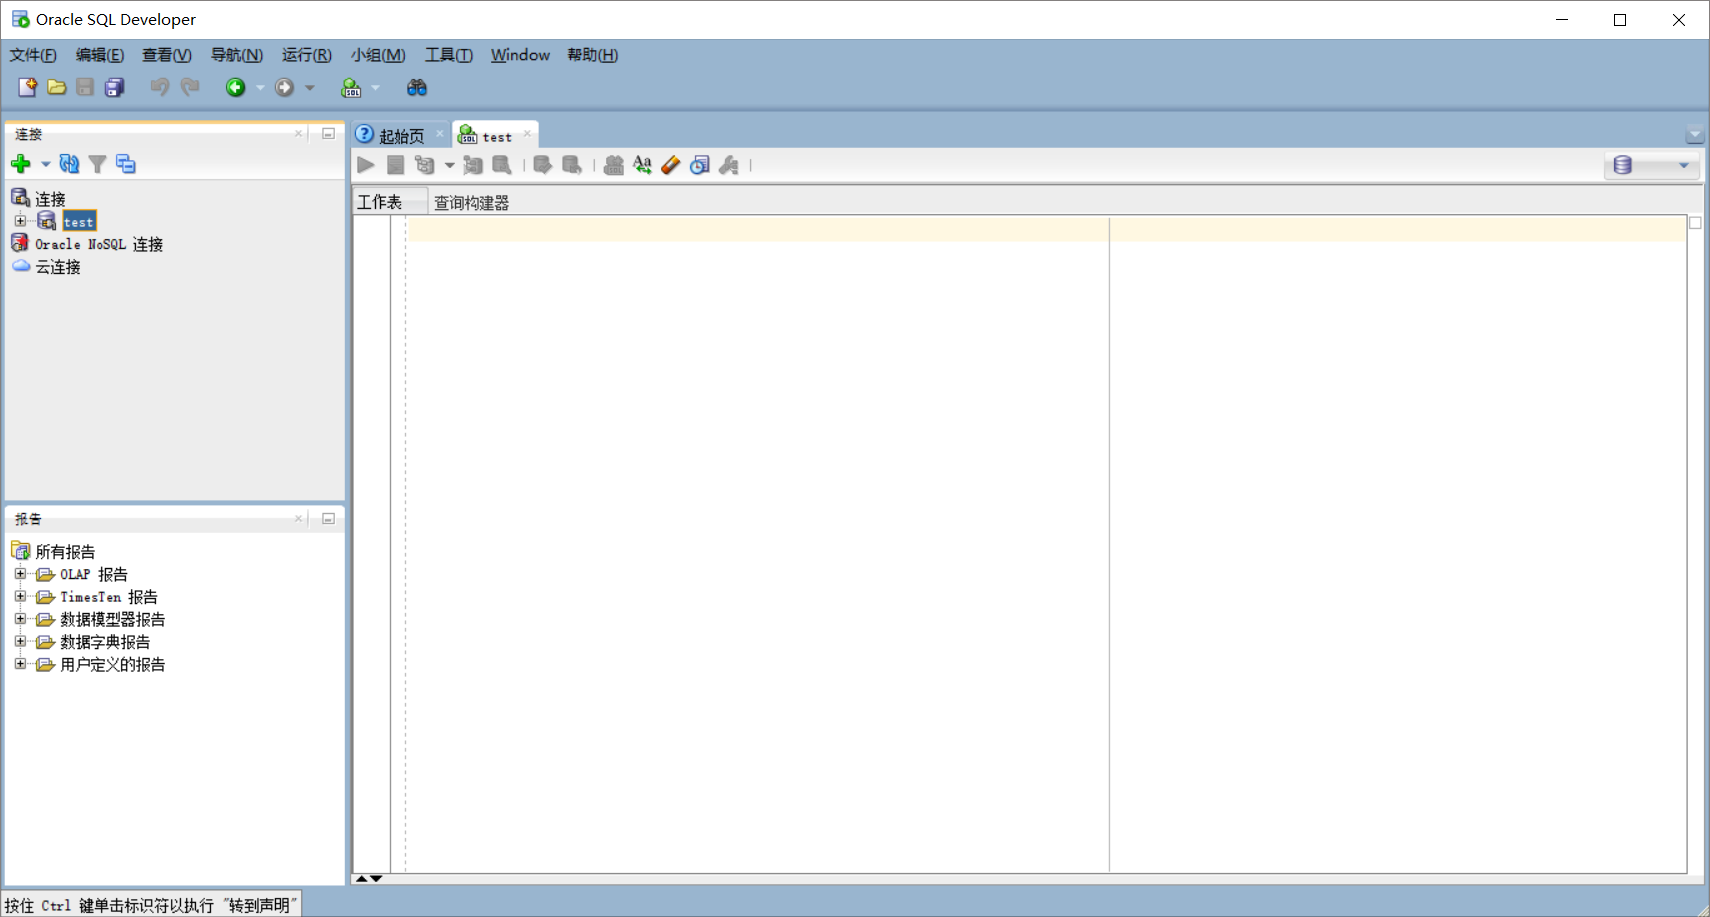Viewport: 1710px width, 917px height.
Task: Click the Explain Plan icon
Action: (425, 165)
